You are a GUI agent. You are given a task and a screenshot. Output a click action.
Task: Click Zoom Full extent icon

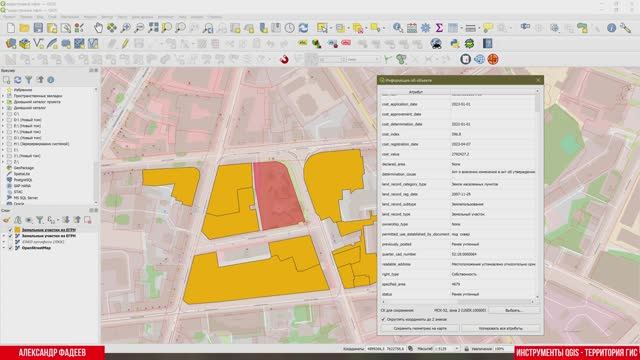(153, 28)
